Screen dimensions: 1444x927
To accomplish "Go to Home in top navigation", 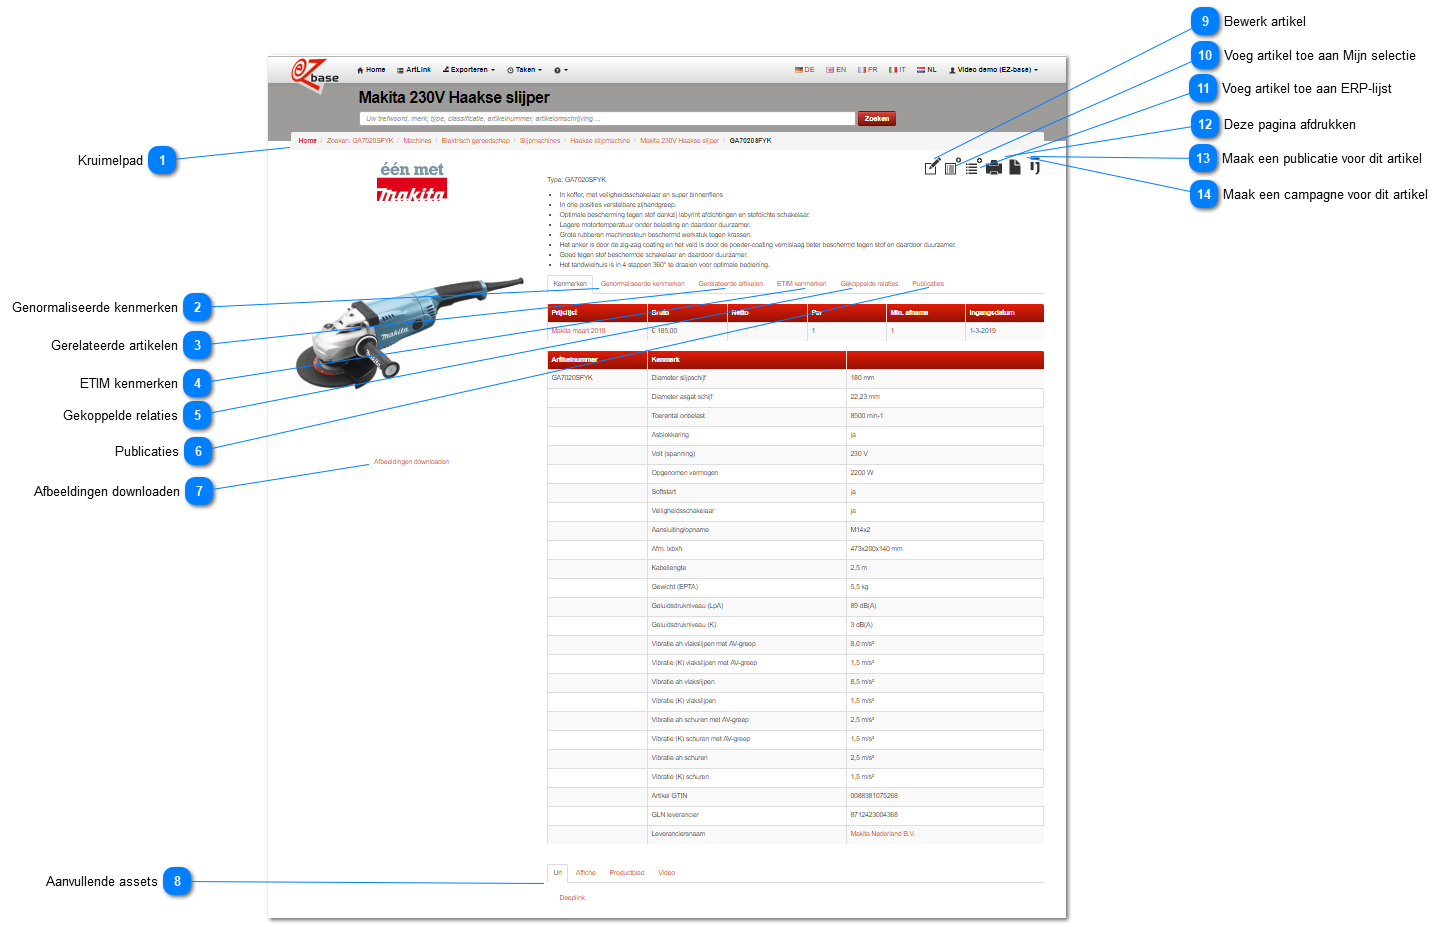I will click(x=371, y=70).
